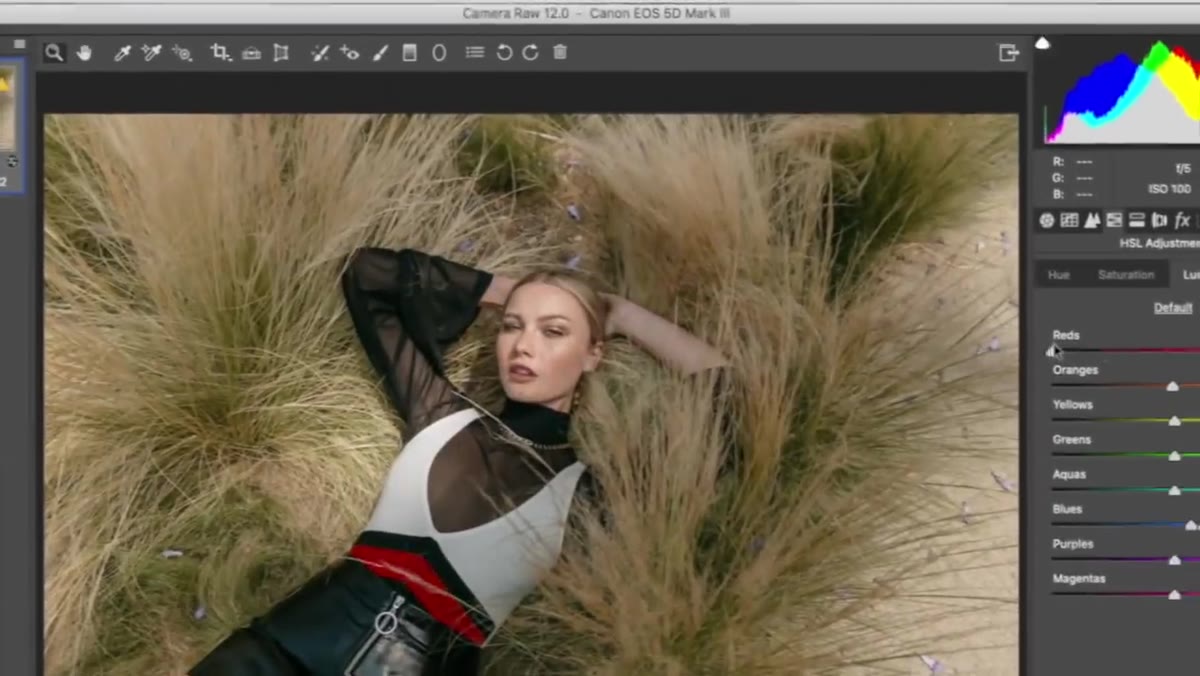Open the Split Toning panel icon
Viewport: 1200px width, 676px height.
pos(1137,220)
